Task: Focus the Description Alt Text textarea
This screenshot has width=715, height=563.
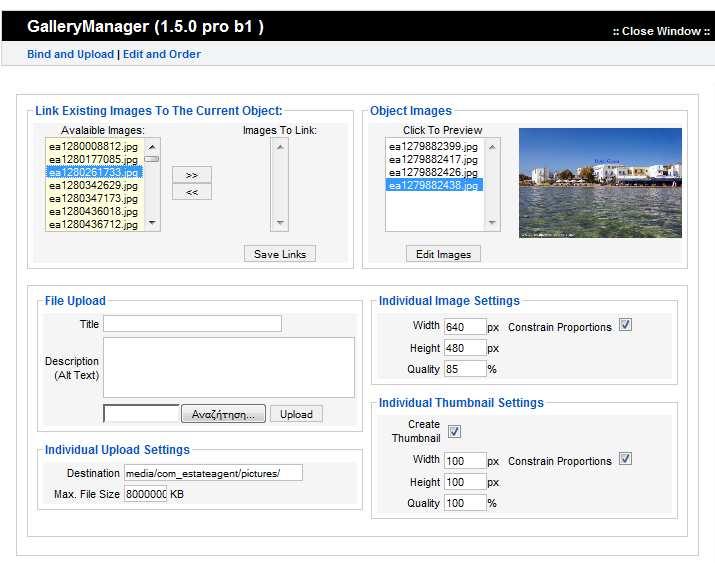Action: pyautogui.click(x=228, y=367)
